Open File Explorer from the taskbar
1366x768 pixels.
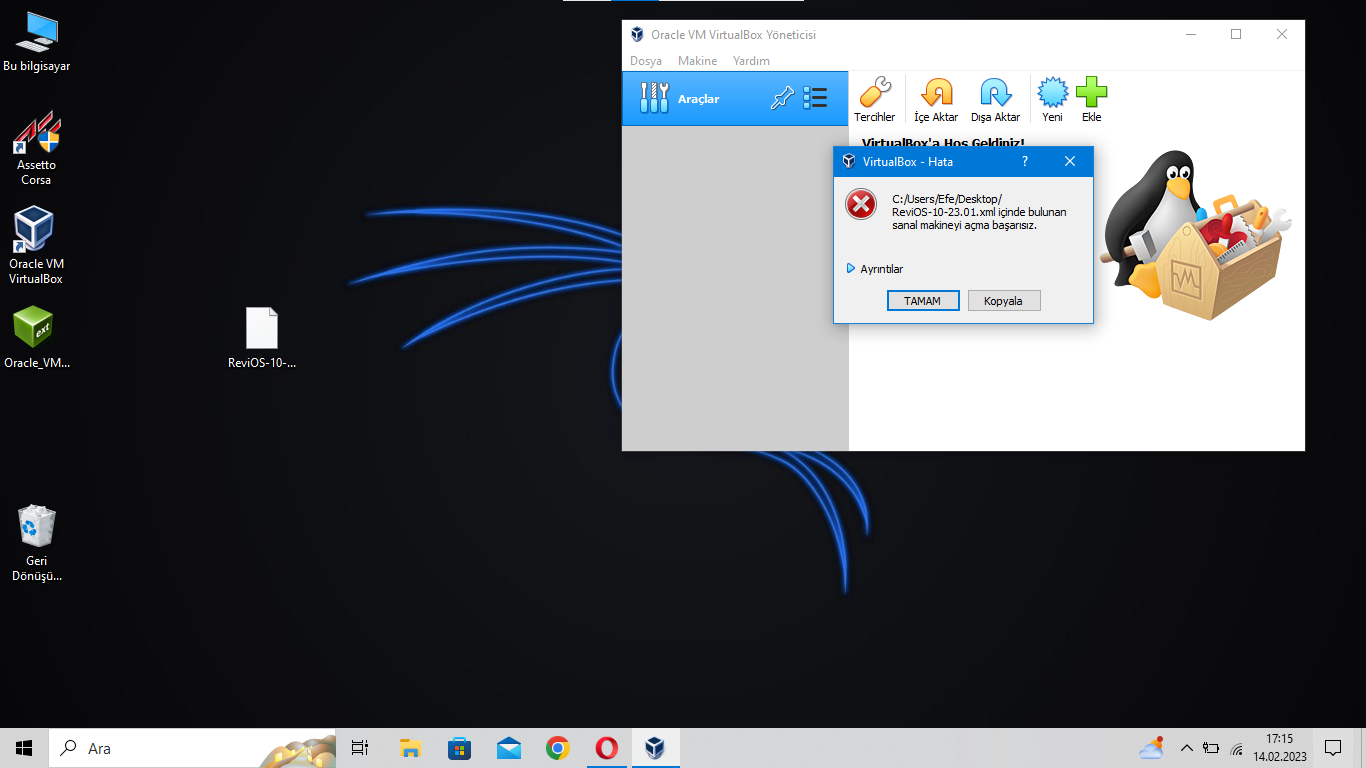point(410,748)
